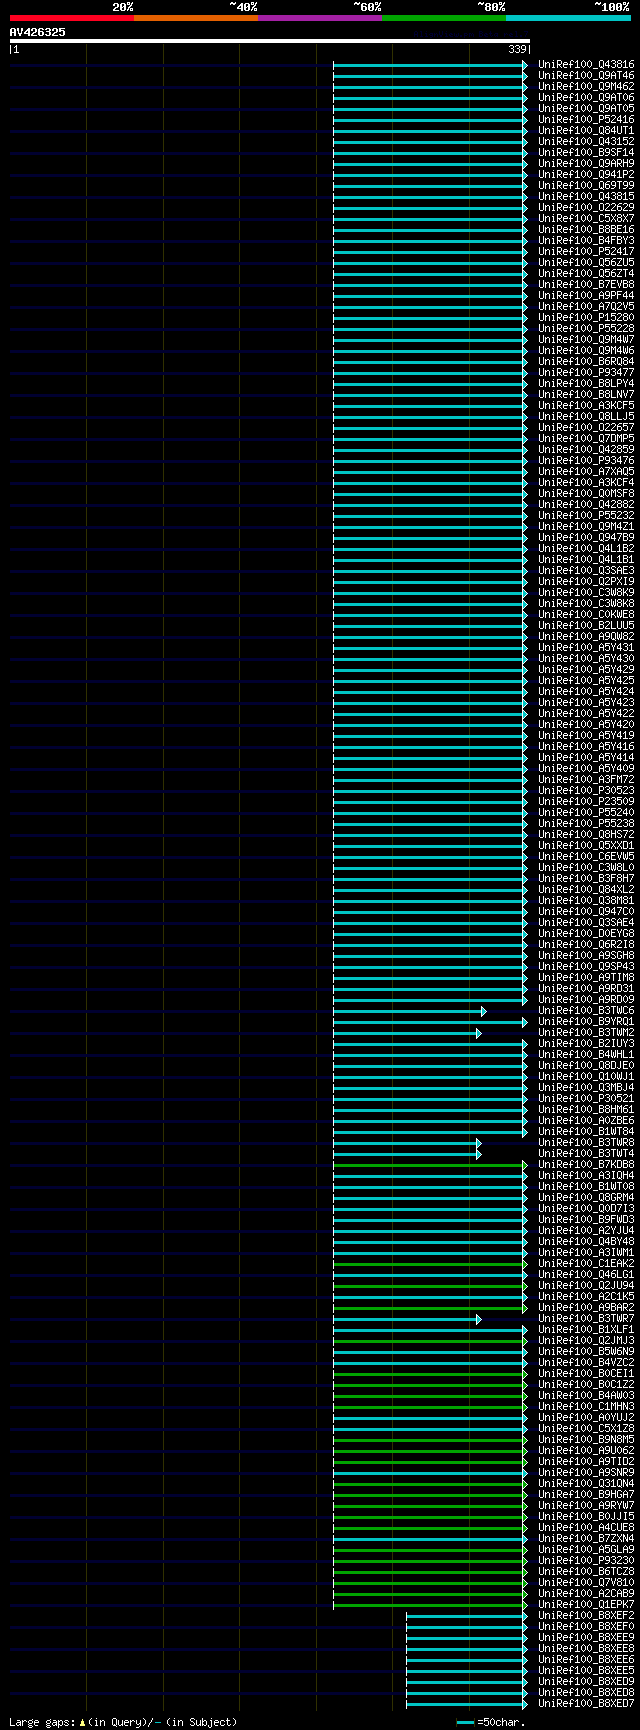Select hit label UniRef100_A9BAR2
This screenshot has width=640, height=1730.
(586, 1307)
